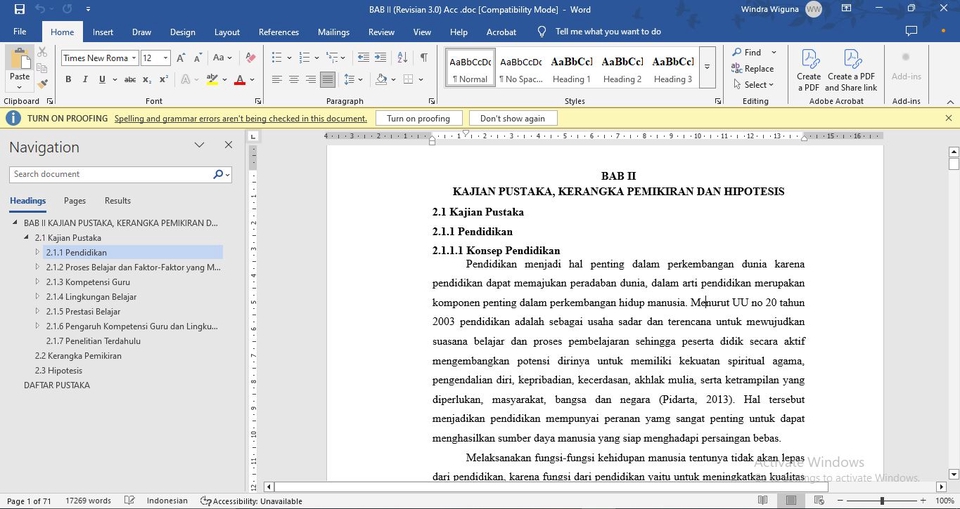Toggle Print Layout view in status bar
The height and width of the screenshot is (509, 960).
click(x=791, y=500)
